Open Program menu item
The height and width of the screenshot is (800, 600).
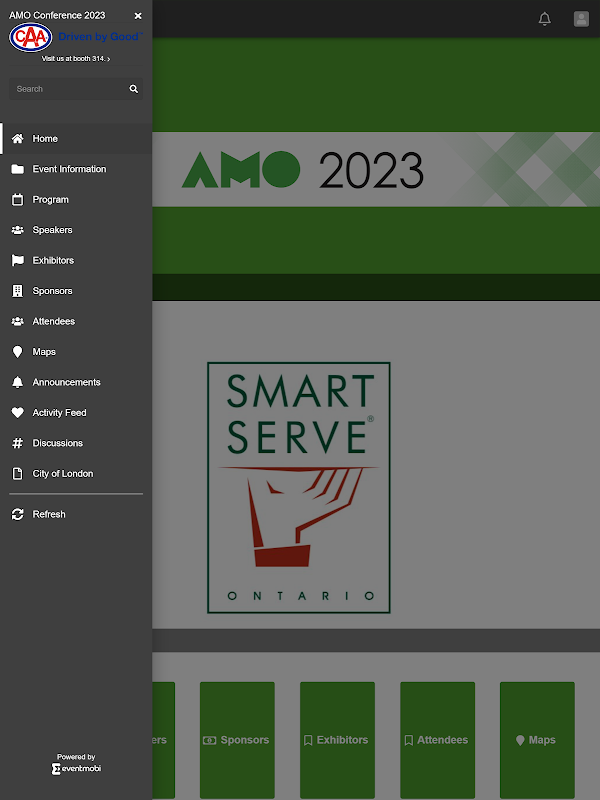76,199
